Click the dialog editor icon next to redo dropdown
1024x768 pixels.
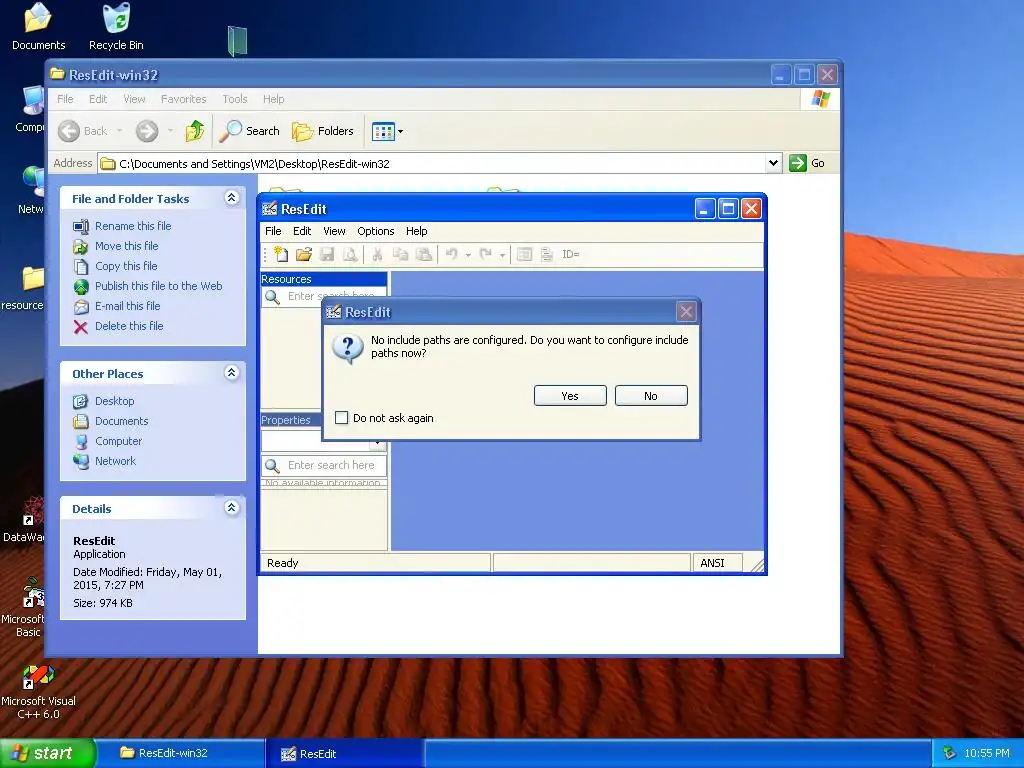[524, 254]
